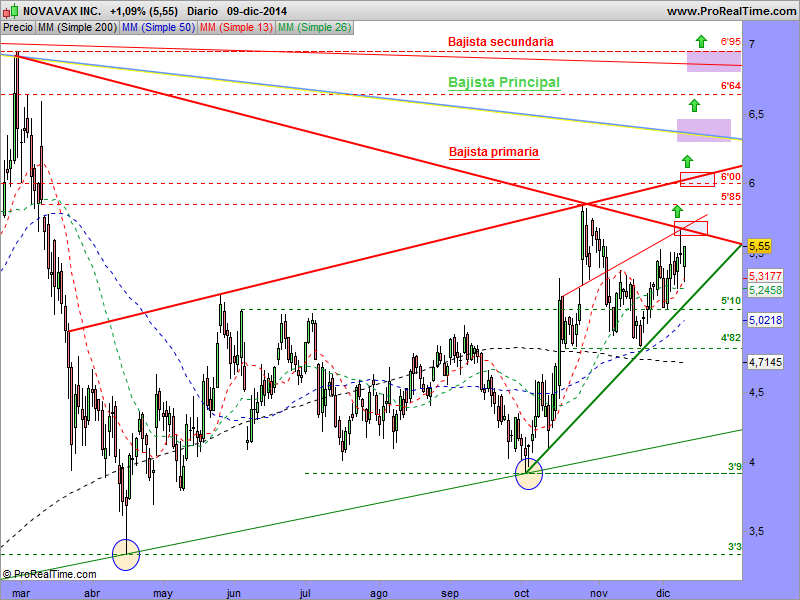
Task: Click the 7 tick on price axis
Action: pyautogui.click(x=752, y=44)
